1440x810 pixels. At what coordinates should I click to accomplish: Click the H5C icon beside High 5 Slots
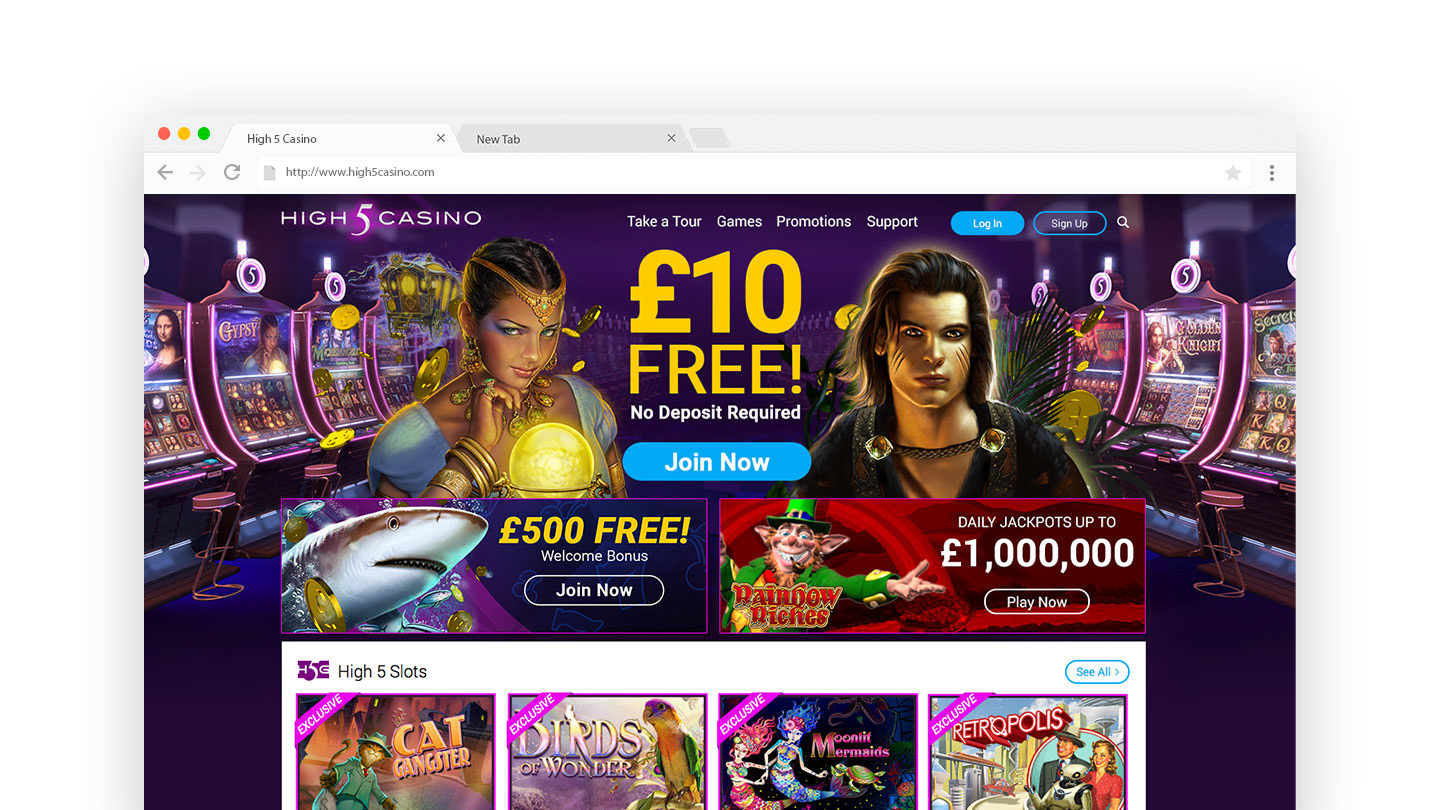[313, 671]
